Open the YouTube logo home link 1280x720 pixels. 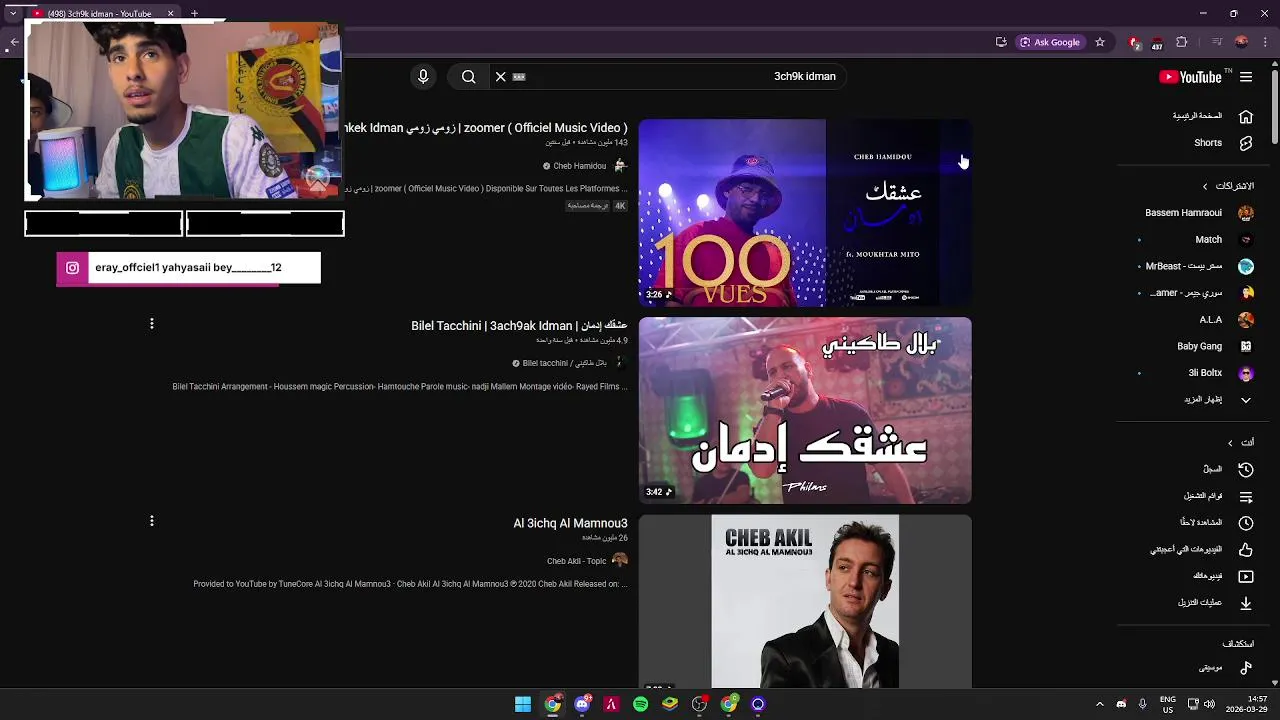tap(1190, 77)
